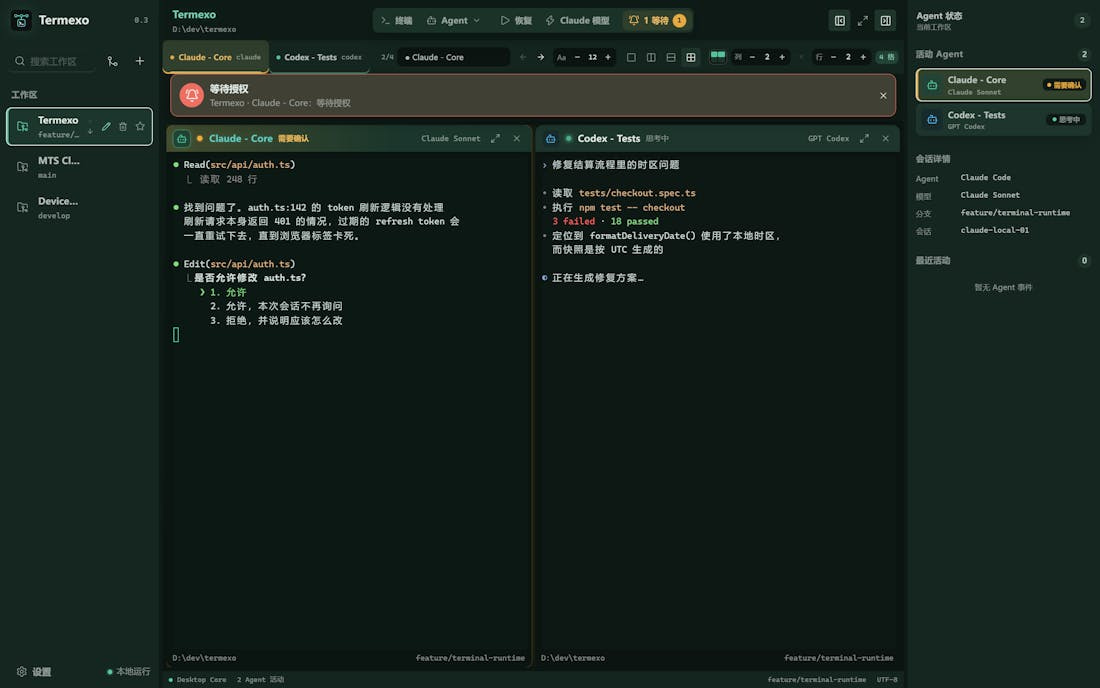Screen dimensions: 1100x688
Task: Add a new workspace with the plus icon
Action: [140, 61]
